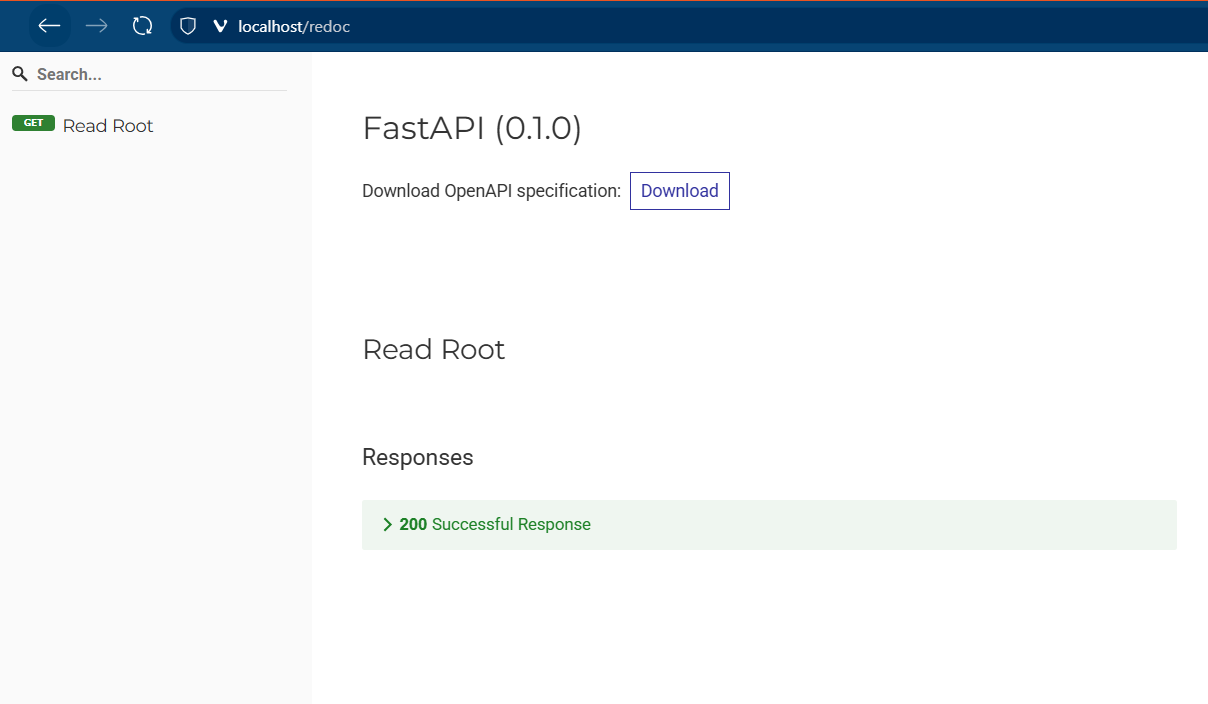Image resolution: width=1208 pixels, height=704 pixels.
Task: Select the localhost/redoc address bar
Action: tap(294, 27)
